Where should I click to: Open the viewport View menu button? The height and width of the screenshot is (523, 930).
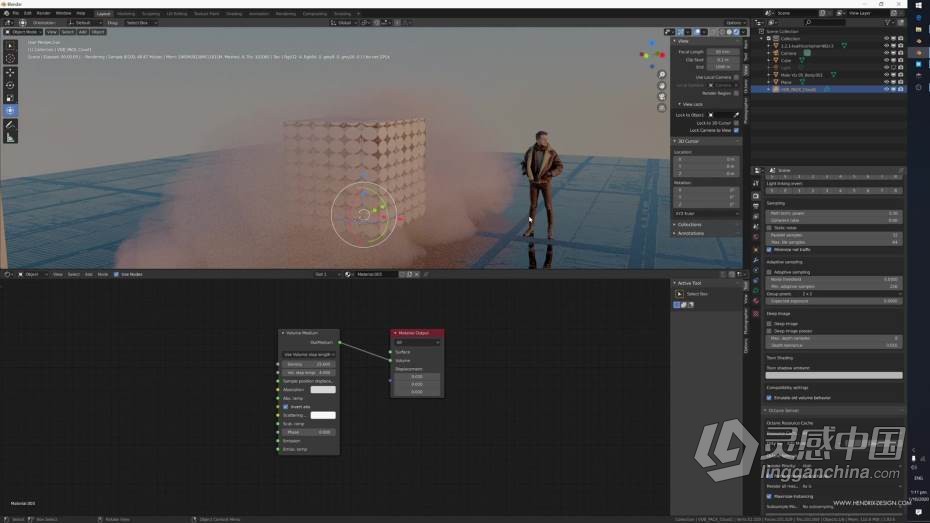coord(52,32)
